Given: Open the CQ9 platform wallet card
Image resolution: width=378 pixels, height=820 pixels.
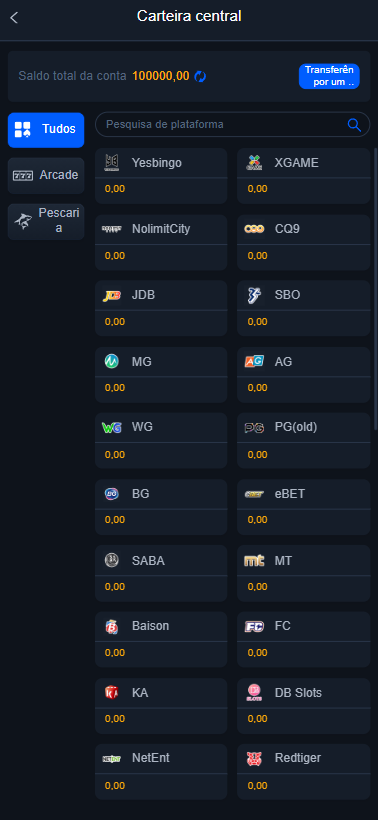Looking at the screenshot, I should coord(304,242).
